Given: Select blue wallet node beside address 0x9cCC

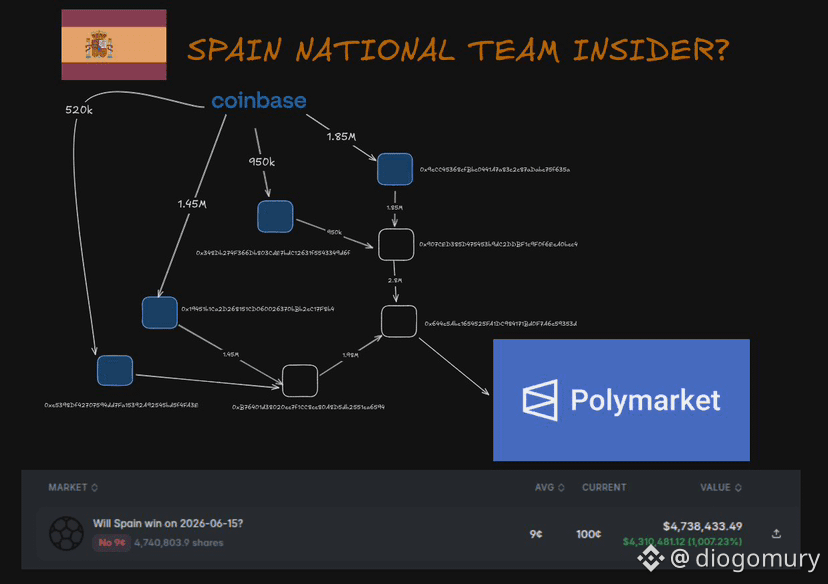Looking at the screenshot, I should (x=395, y=169).
